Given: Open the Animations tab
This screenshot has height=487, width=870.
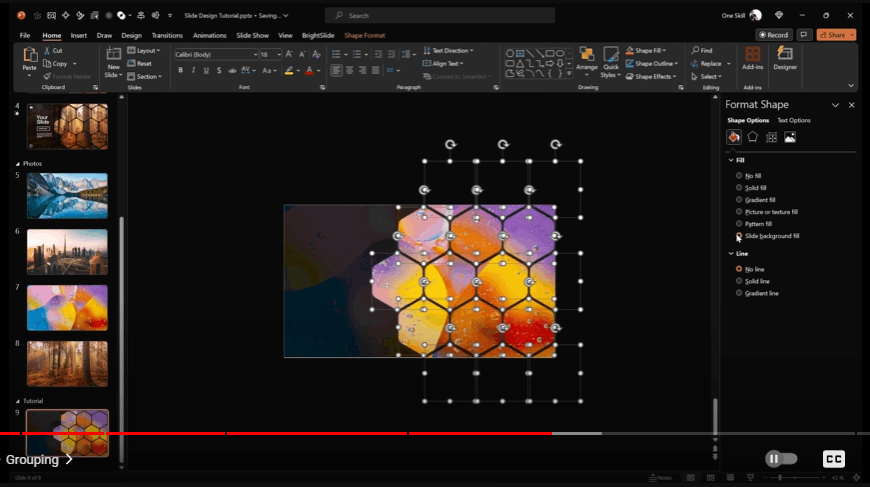Looking at the screenshot, I should point(209,35).
